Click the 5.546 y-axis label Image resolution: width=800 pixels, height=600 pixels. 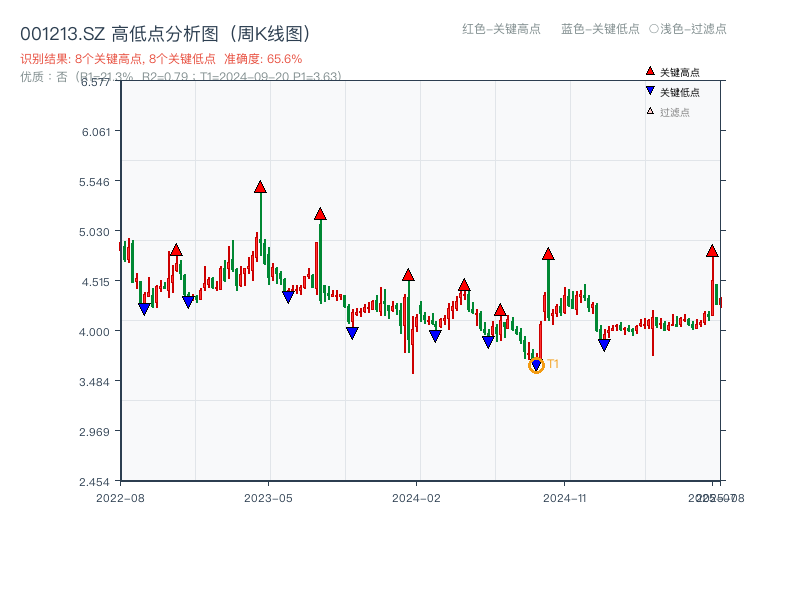coord(94,182)
